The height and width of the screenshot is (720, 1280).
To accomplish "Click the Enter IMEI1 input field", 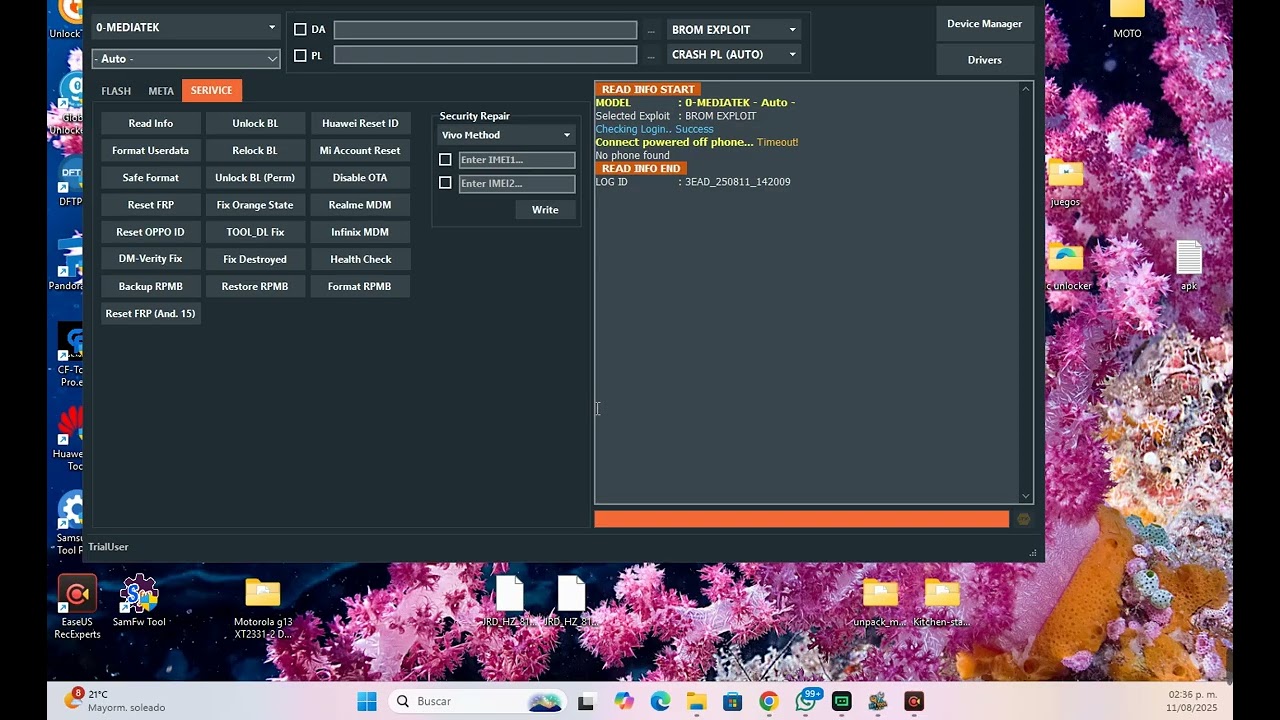I will 517,160.
